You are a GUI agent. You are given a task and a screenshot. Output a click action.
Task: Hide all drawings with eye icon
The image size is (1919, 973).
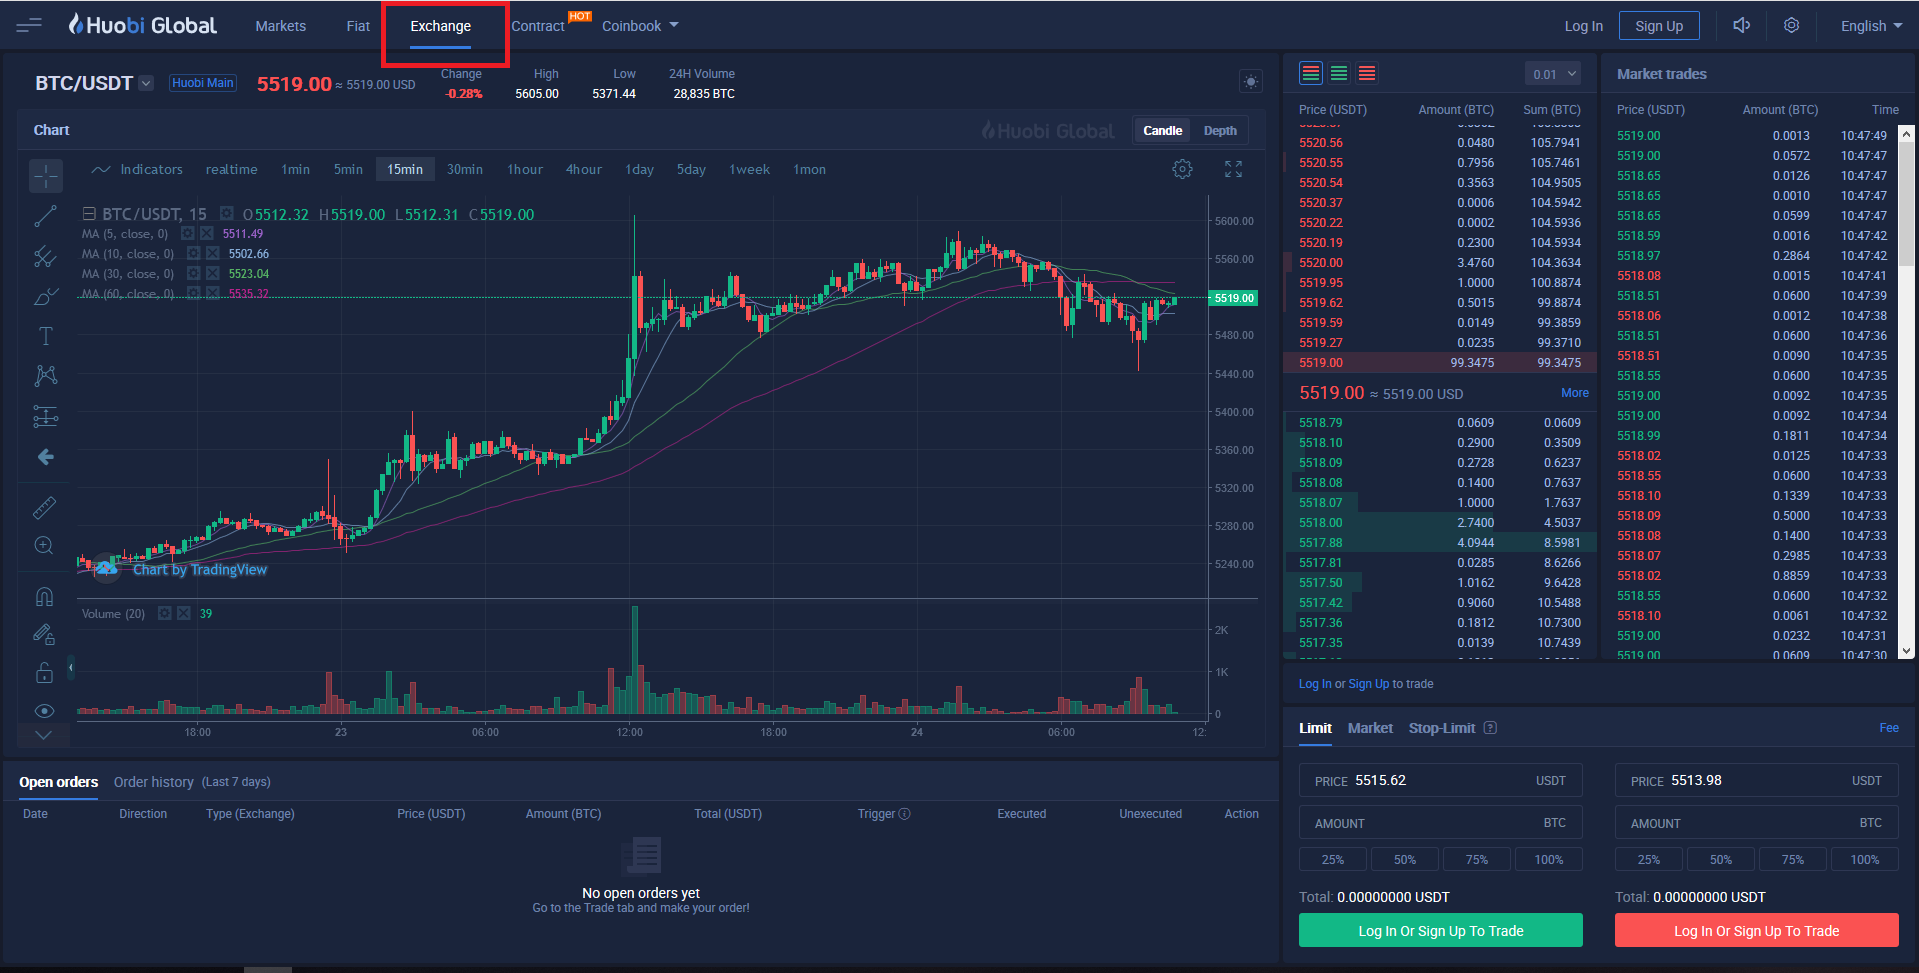(45, 711)
